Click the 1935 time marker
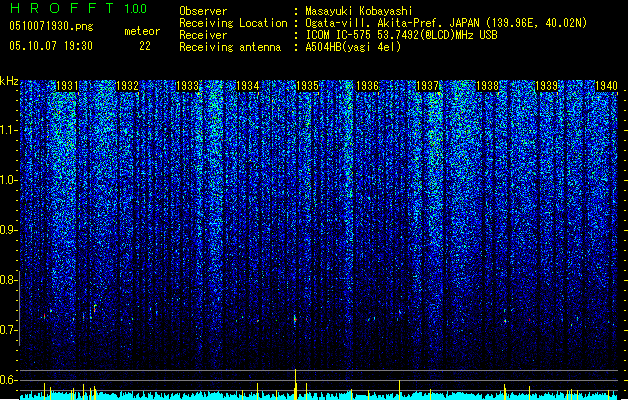Image resolution: width=629 pixels, height=400 pixels. pyautogui.click(x=307, y=86)
